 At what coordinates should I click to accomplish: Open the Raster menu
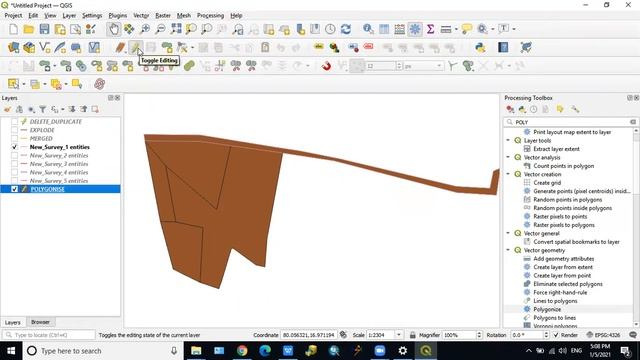point(163,16)
